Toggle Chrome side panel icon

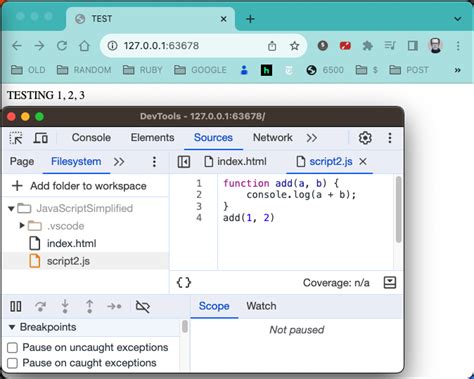coord(413,46)
